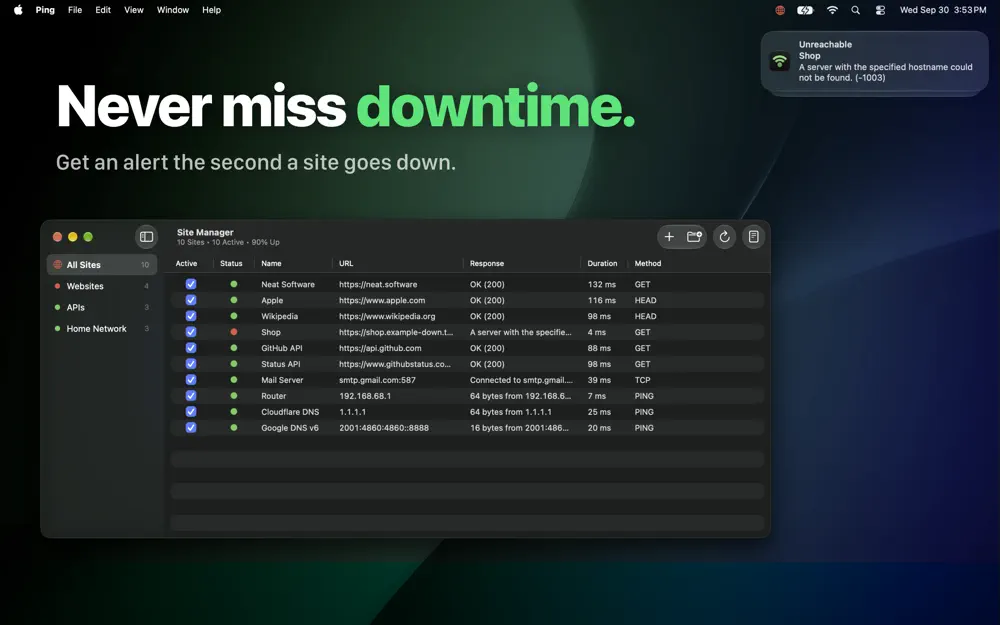Open Control Center icon

[880, 10]
